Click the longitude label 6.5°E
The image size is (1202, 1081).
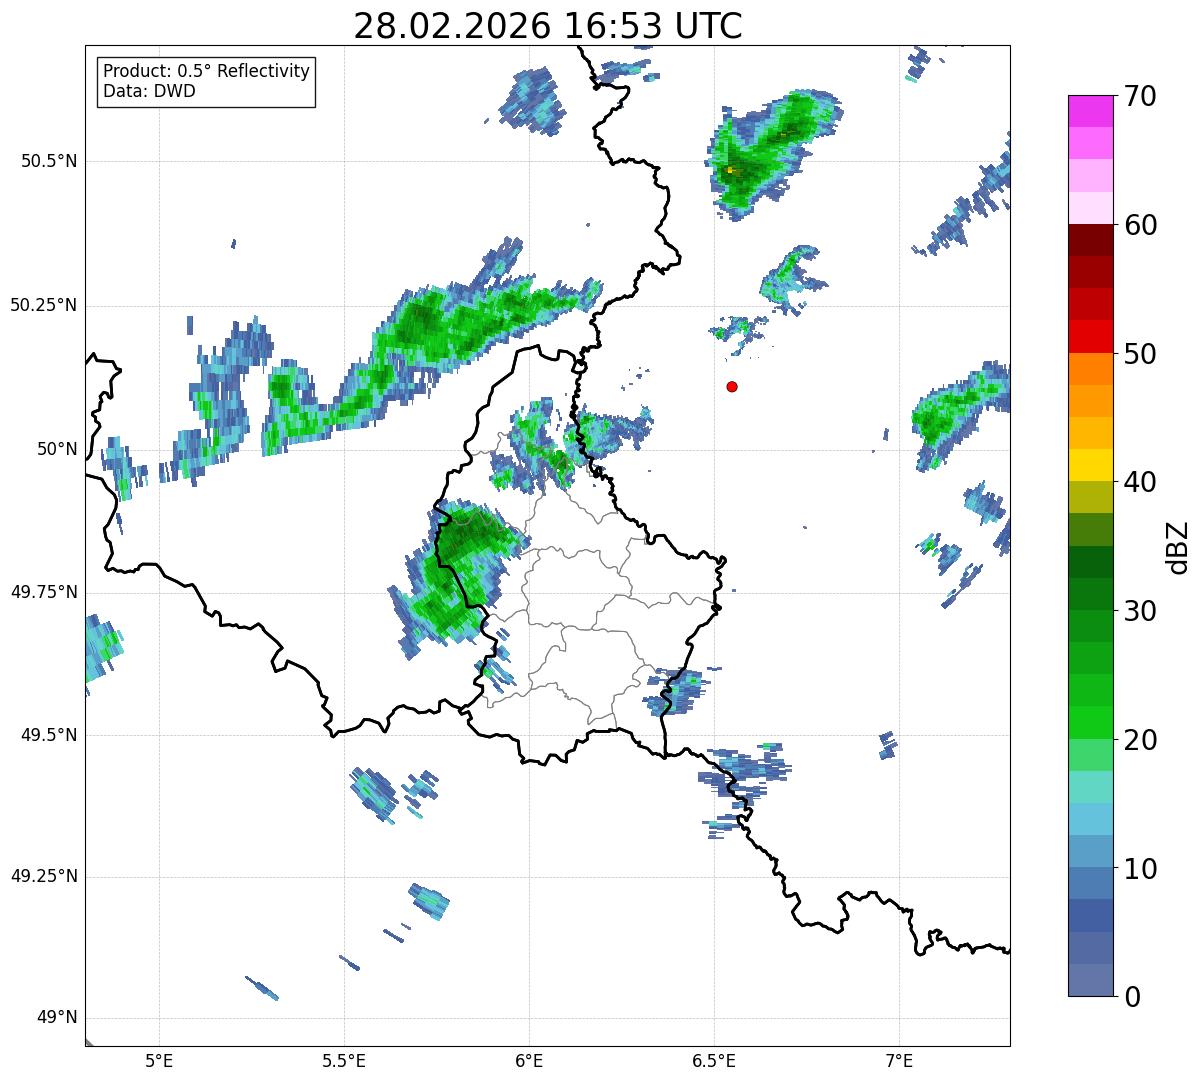point(714,1061)
